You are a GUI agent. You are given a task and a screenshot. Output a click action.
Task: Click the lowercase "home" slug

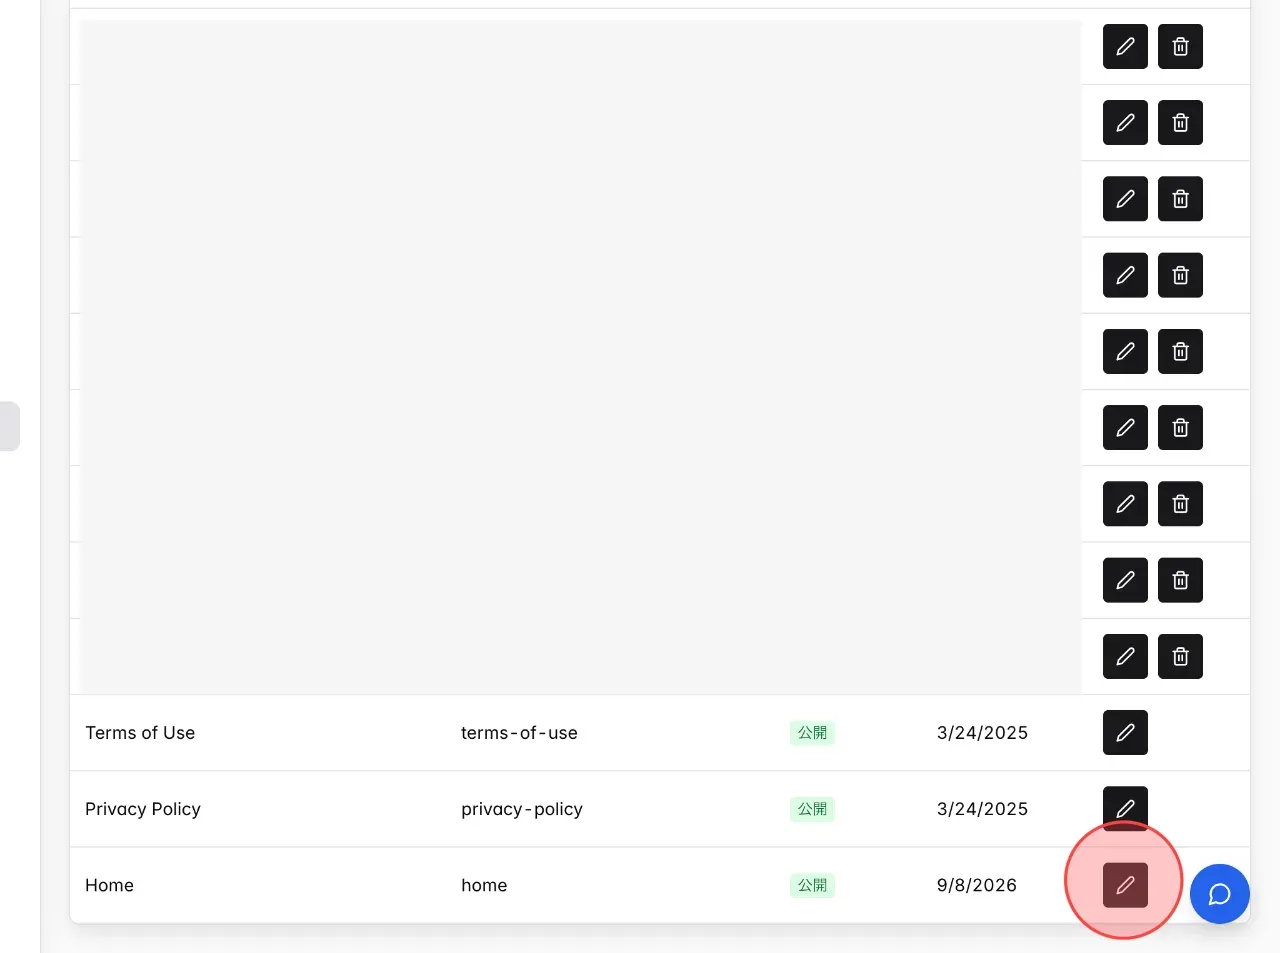(x=484, y=885)
